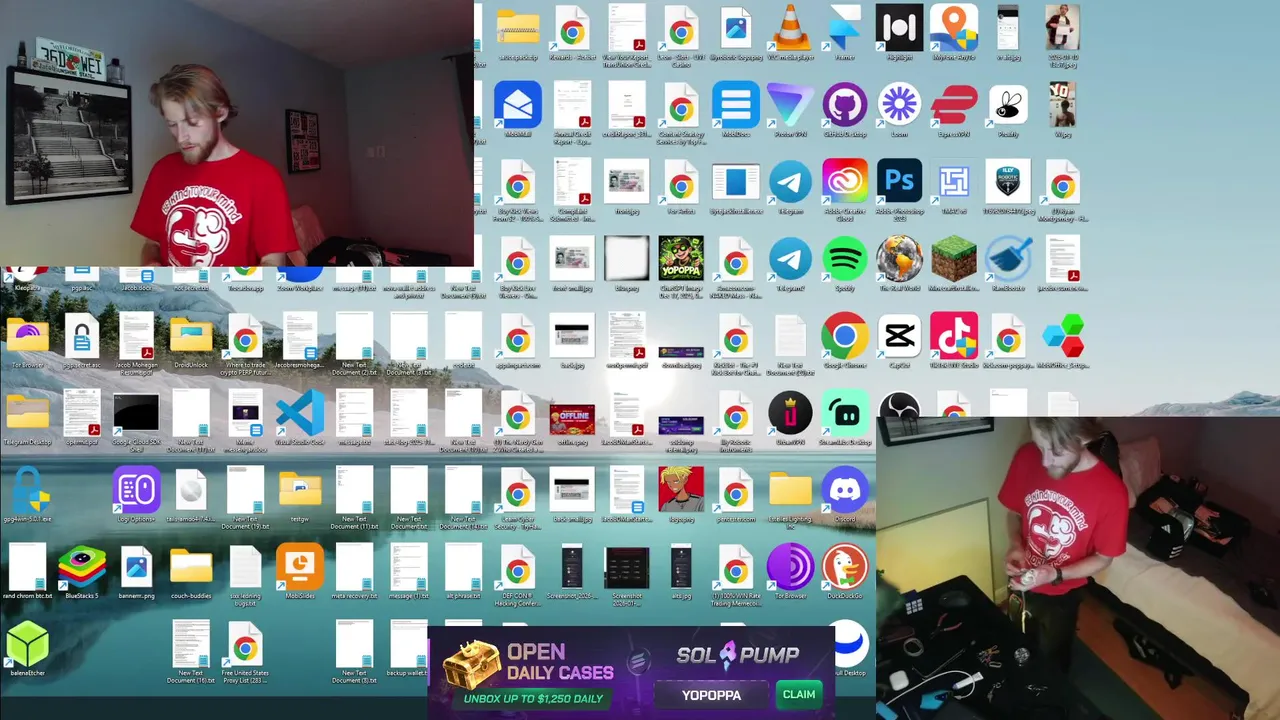
Task: Open the CapCut shortcut
Action: [899, 337]
